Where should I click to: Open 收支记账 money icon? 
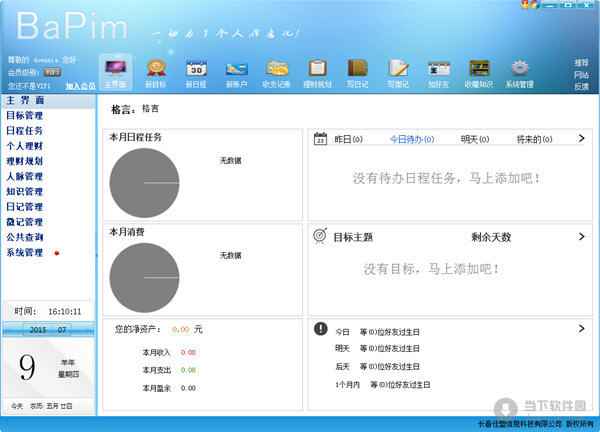(277, 68)
